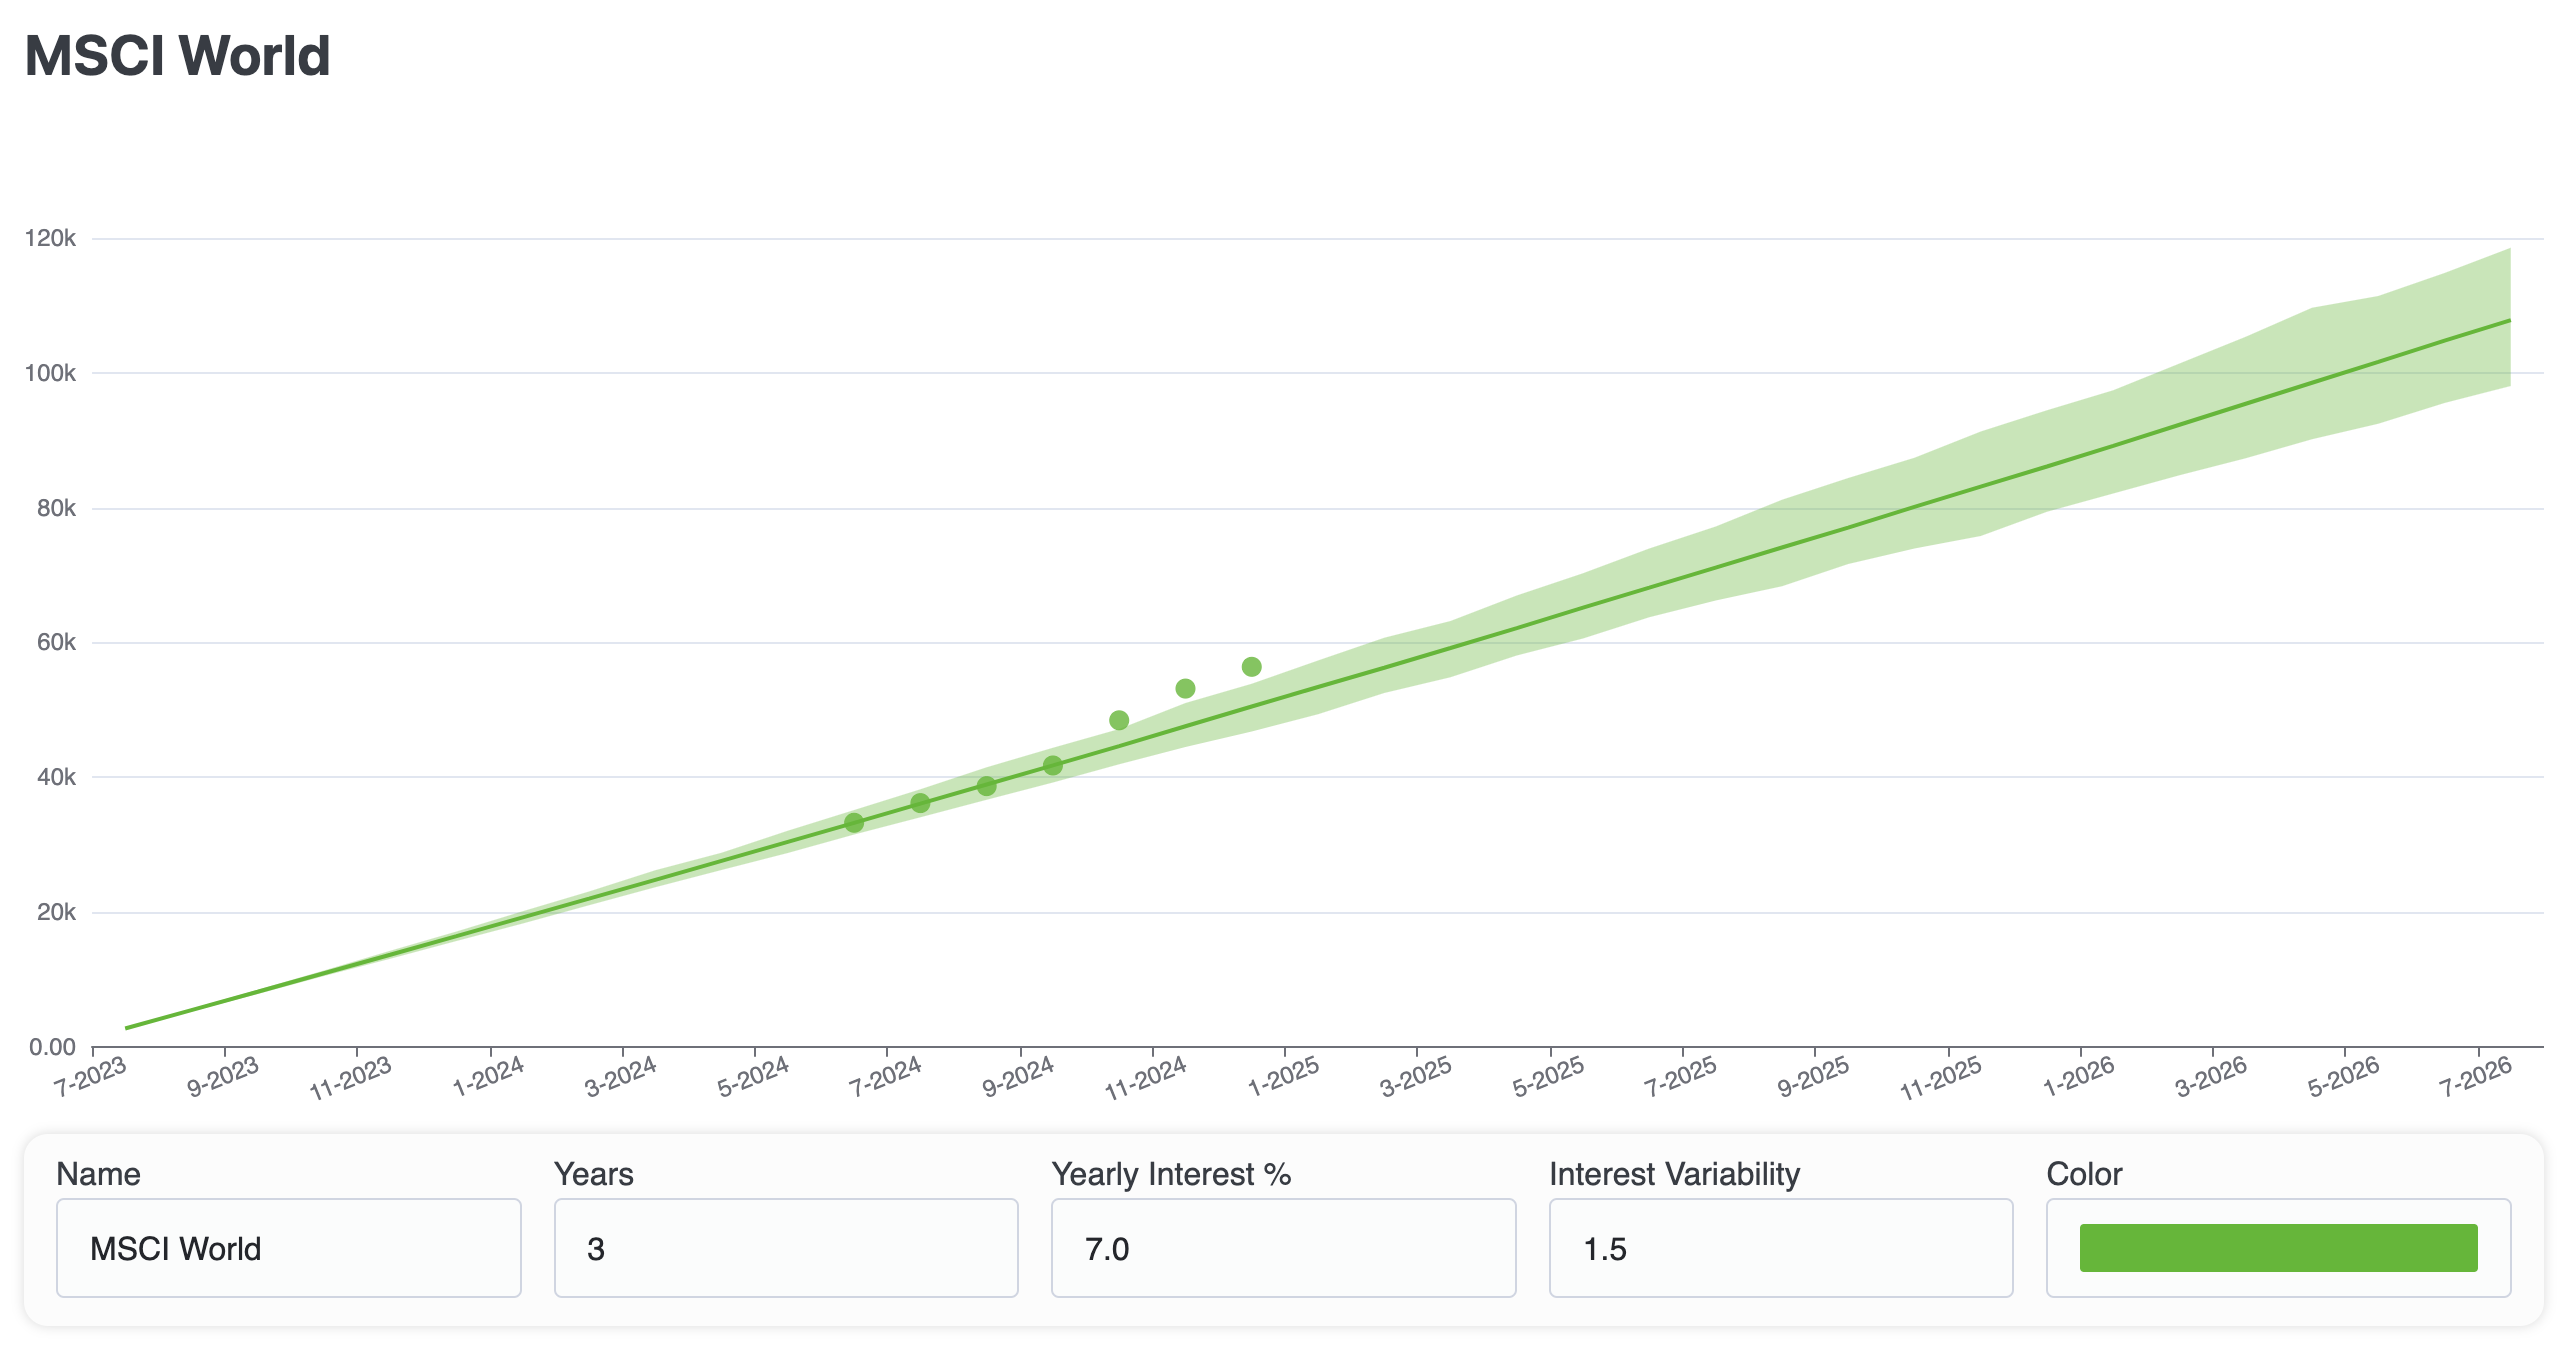Click the data point near 36k
This screenshot has width=2576, height=1368.
click(x=920, y=802)
